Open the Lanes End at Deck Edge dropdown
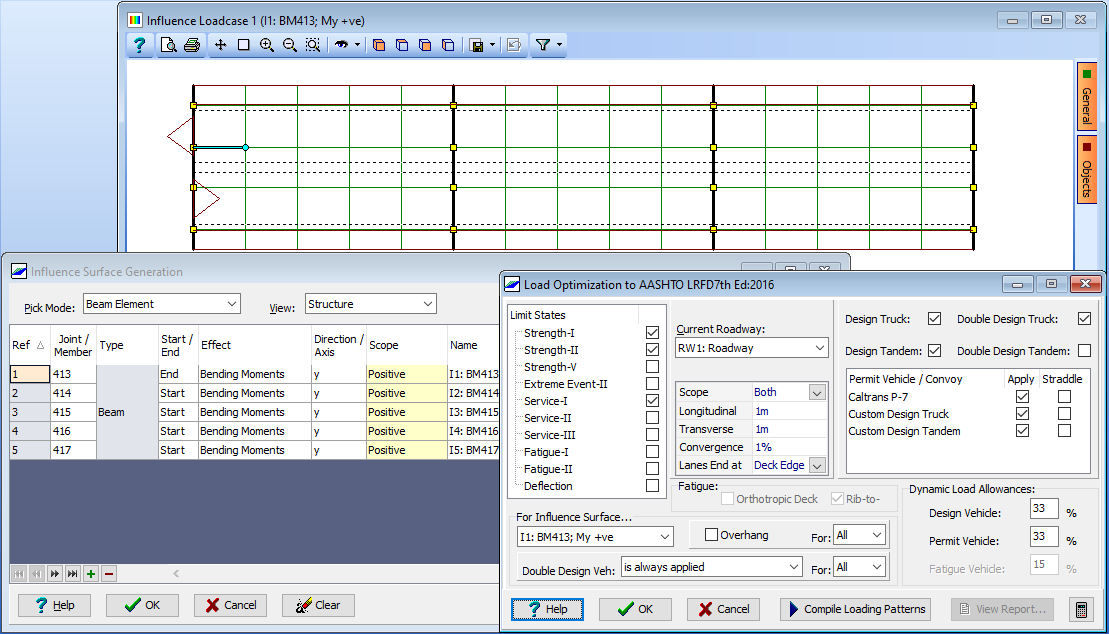Viewport: 1109px width, 634px height. point(817,466)
